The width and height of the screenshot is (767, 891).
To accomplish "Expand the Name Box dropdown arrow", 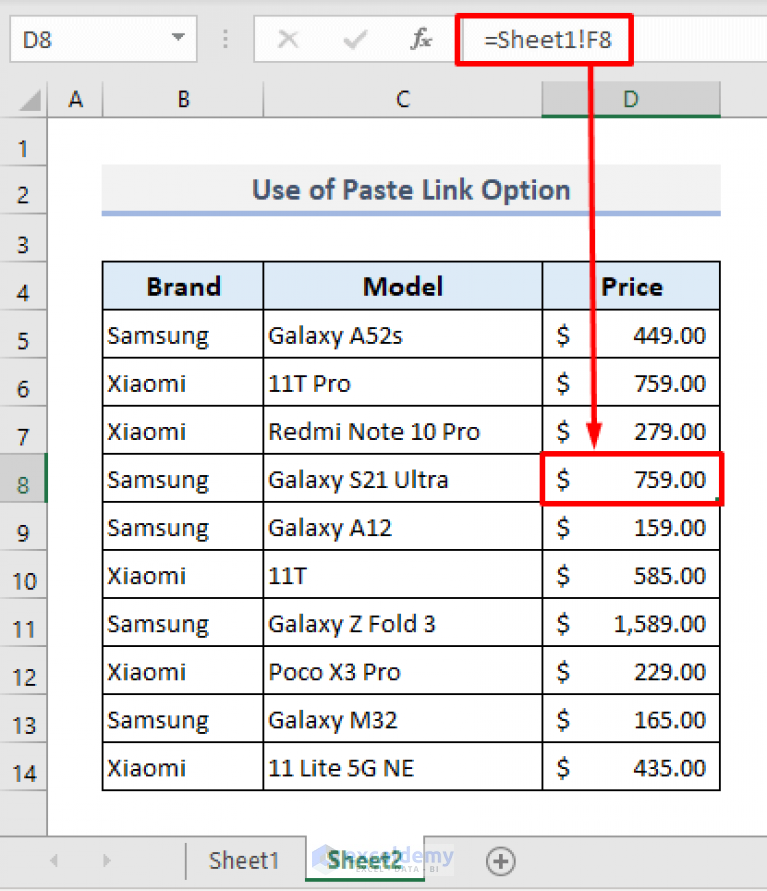I will point(178,40).
